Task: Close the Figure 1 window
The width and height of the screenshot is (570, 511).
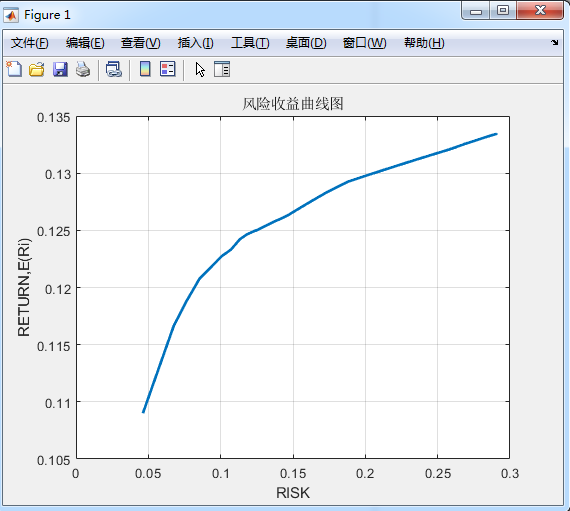Action: click(x=540, y=10)
